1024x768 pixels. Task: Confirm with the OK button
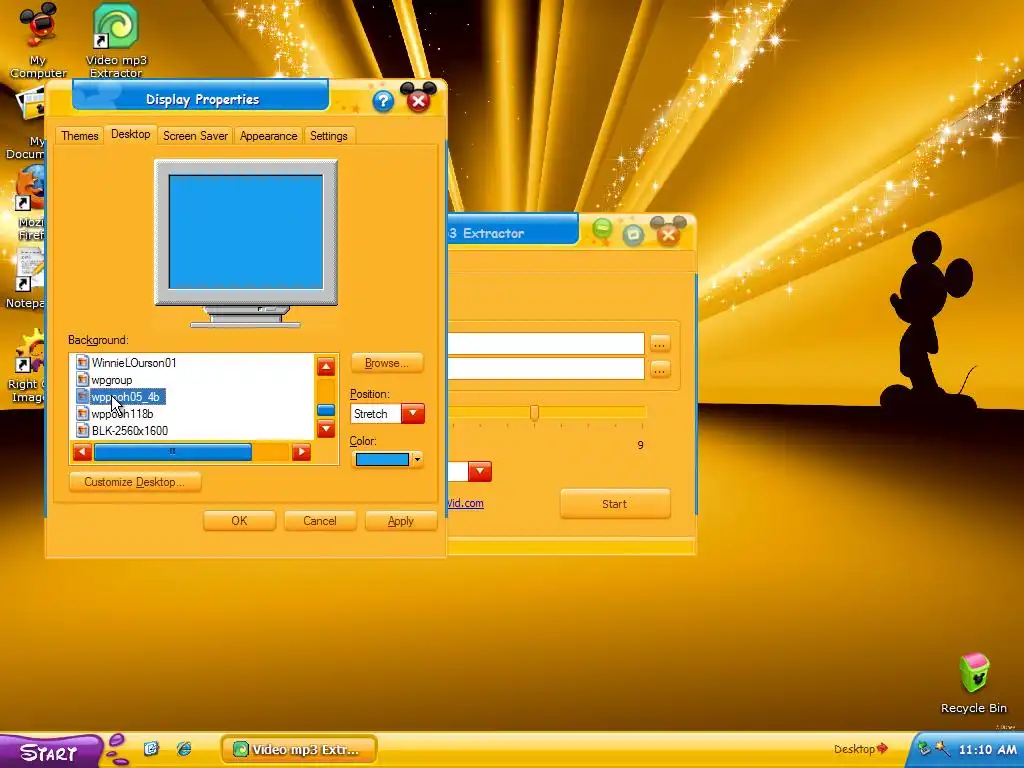point(239,520)
